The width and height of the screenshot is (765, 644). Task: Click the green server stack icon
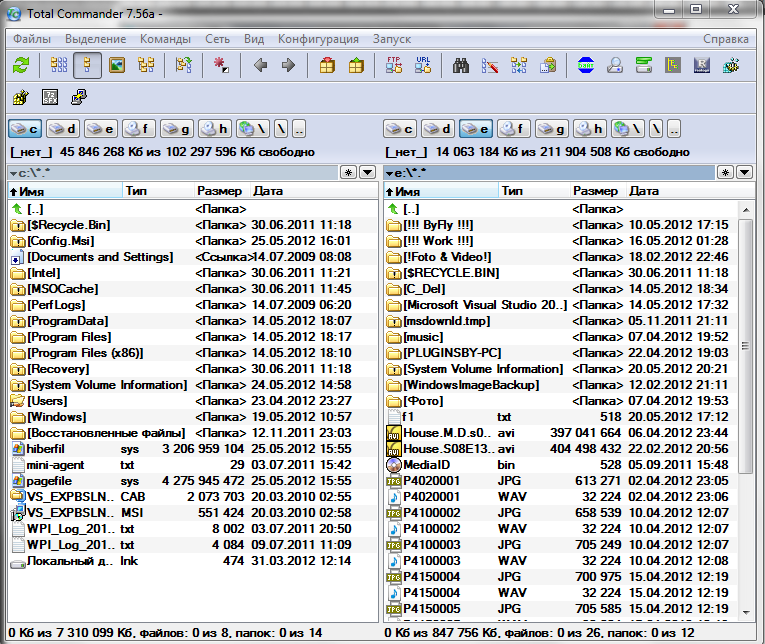(644, 65)
